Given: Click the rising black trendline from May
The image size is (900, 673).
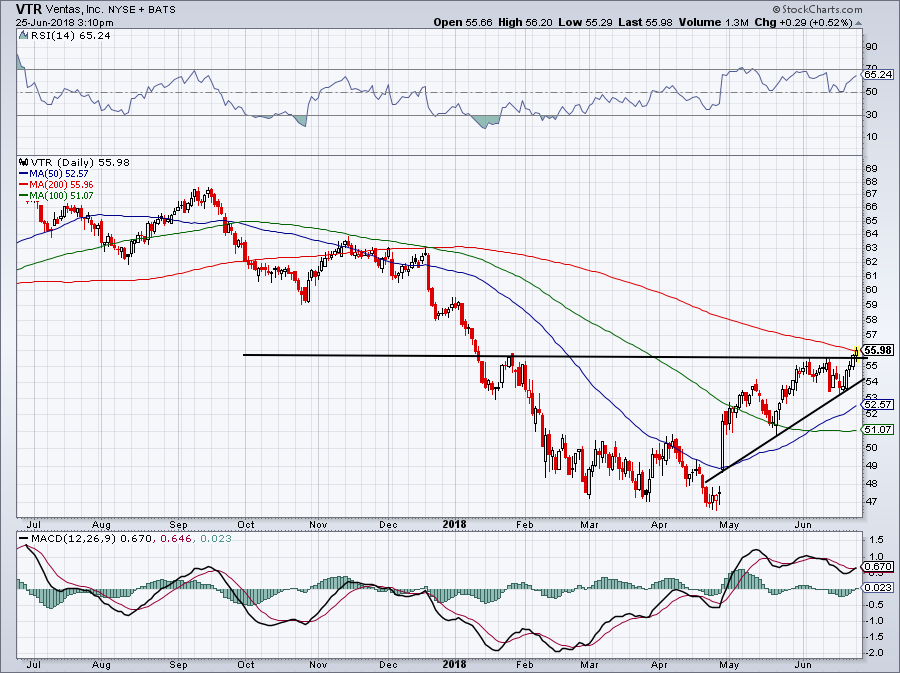Looking at the screenshot, I should point(784,431).
